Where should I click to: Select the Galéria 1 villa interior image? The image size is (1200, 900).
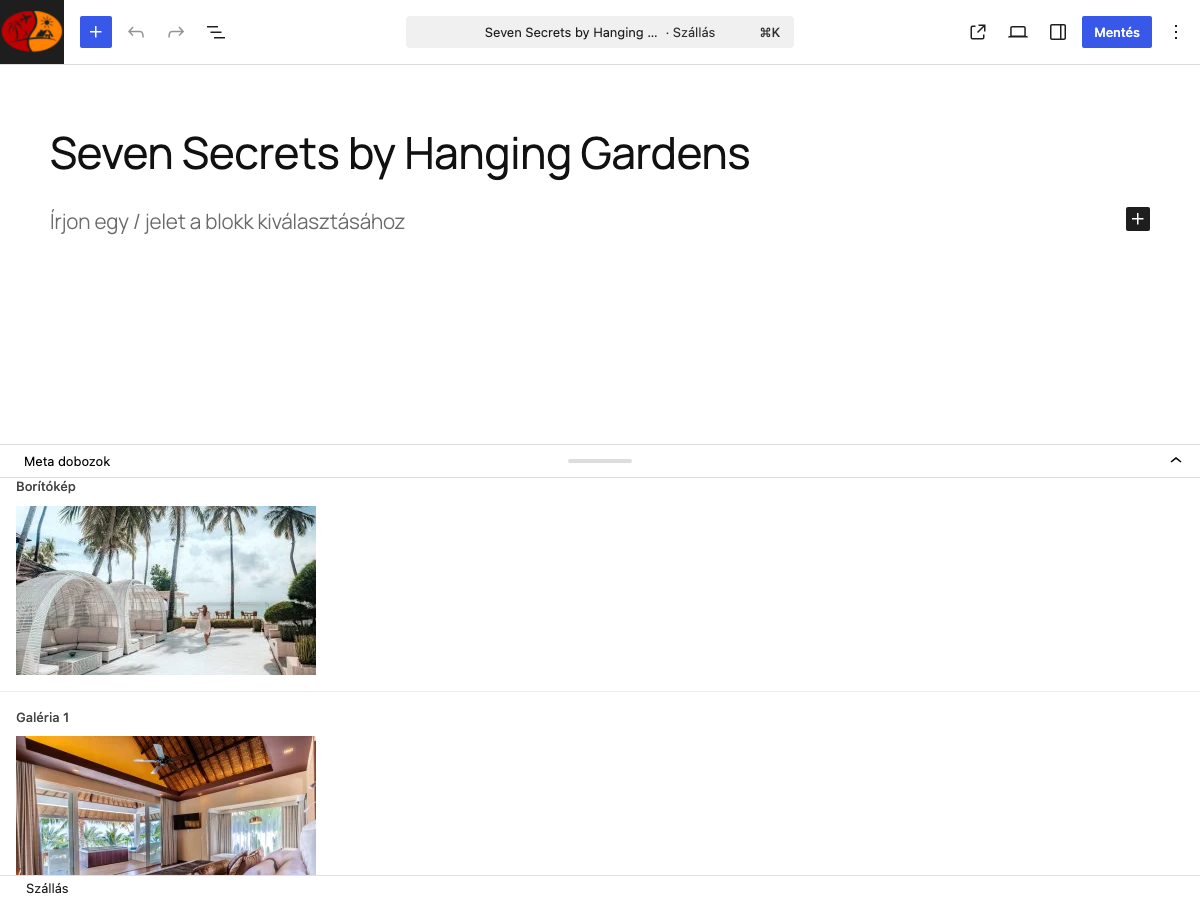(166, 805)
